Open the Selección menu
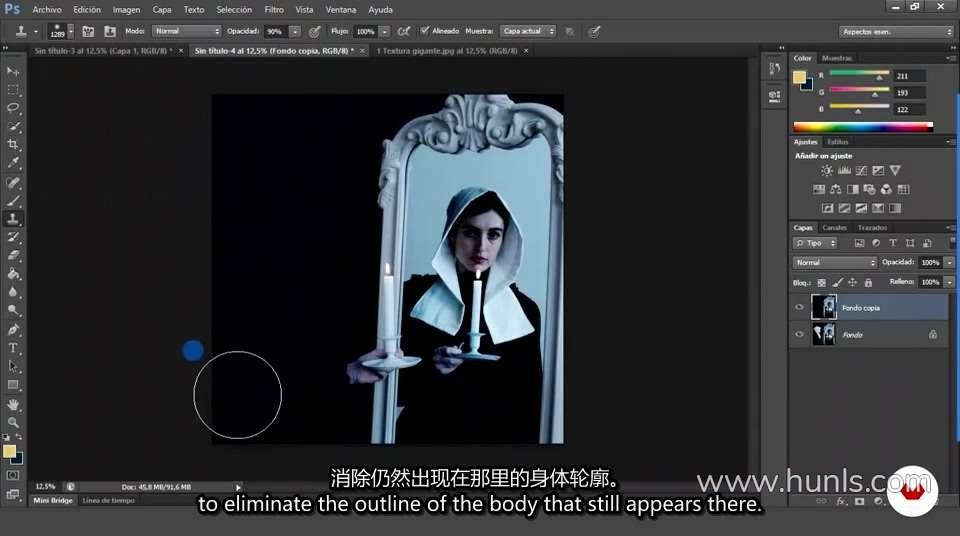The width and height of the screenshot is (960, 536). click(x=234, y=10)
